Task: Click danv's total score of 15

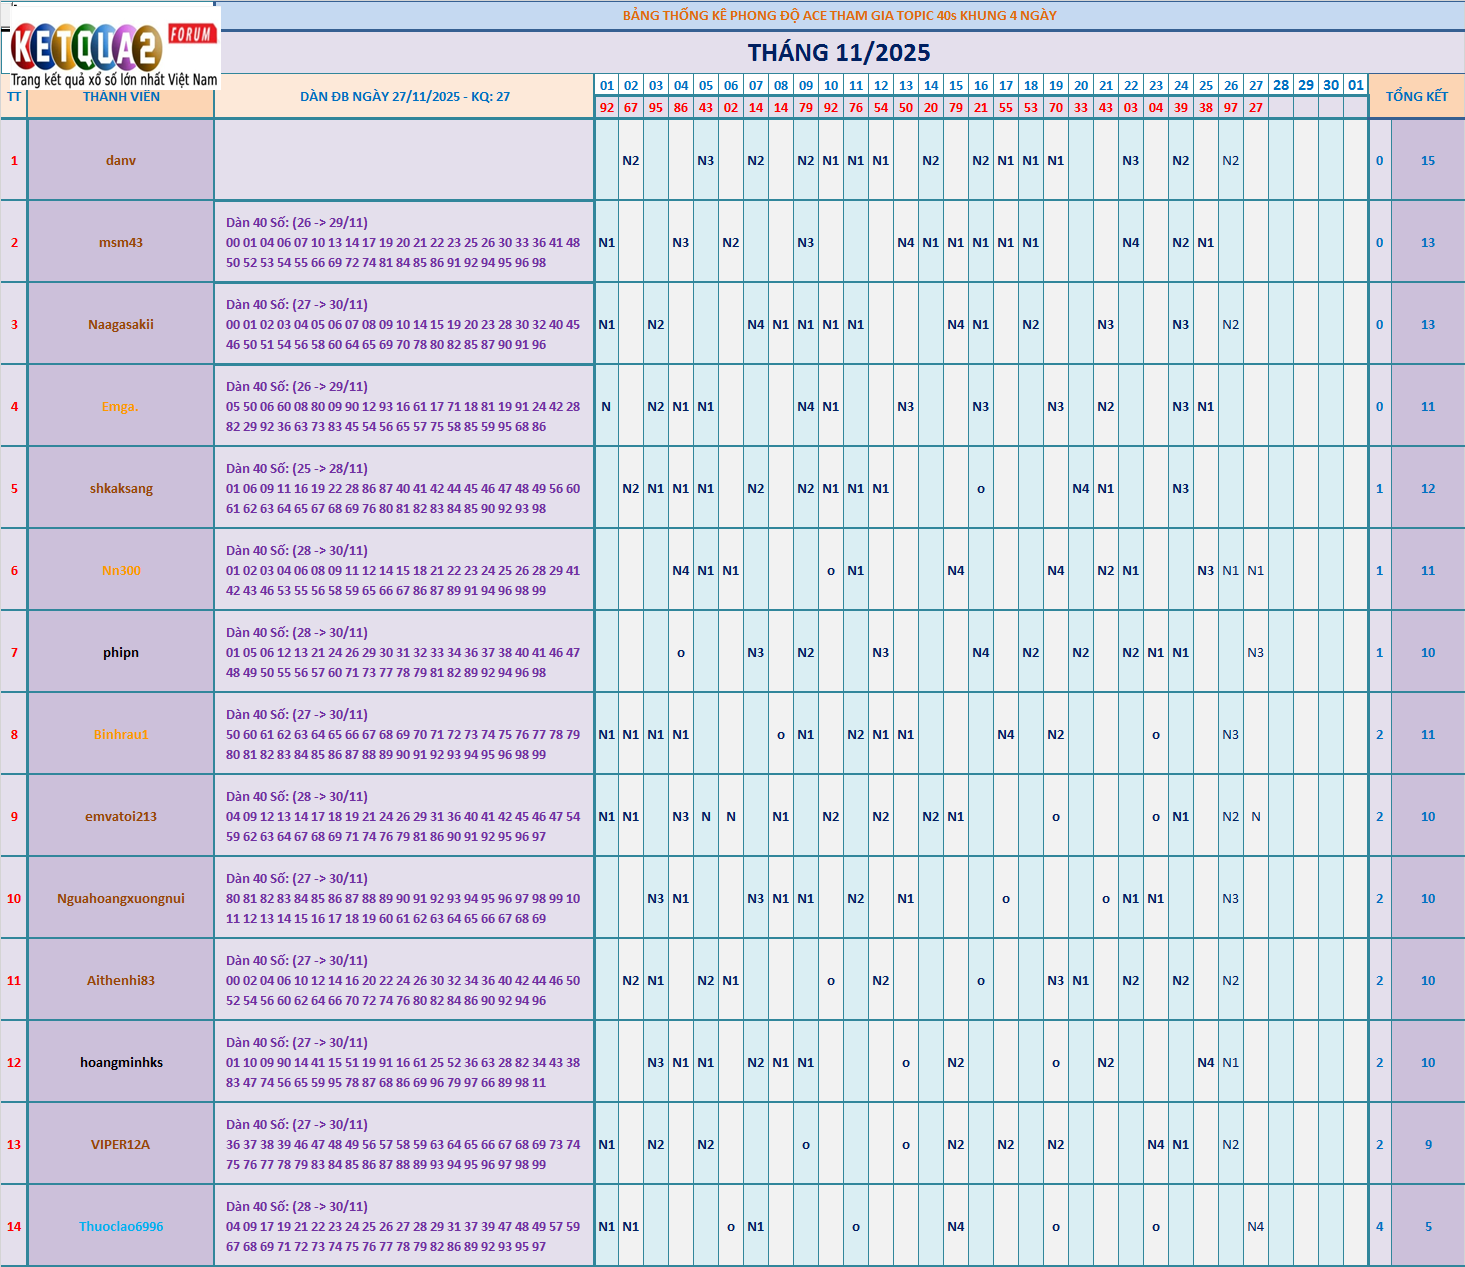Action: click(x=1427, y=160)
